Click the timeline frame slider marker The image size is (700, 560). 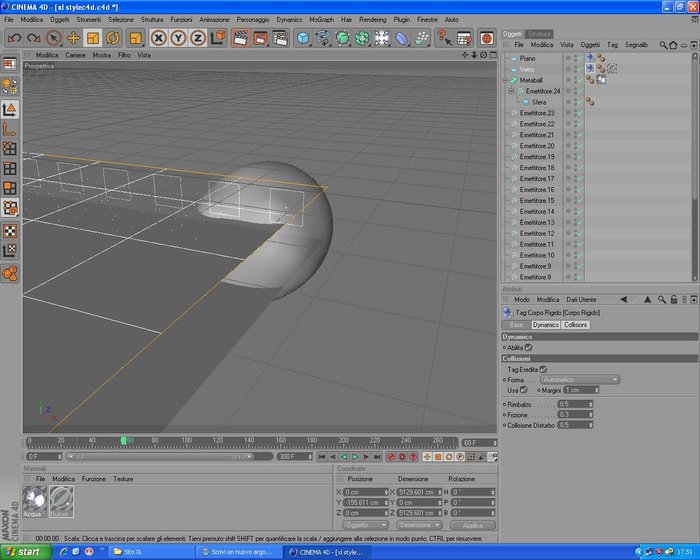pos(123,441)
